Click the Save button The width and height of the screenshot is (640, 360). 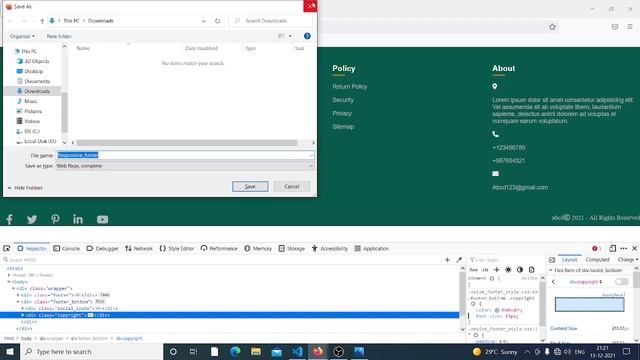pos(250,187)
